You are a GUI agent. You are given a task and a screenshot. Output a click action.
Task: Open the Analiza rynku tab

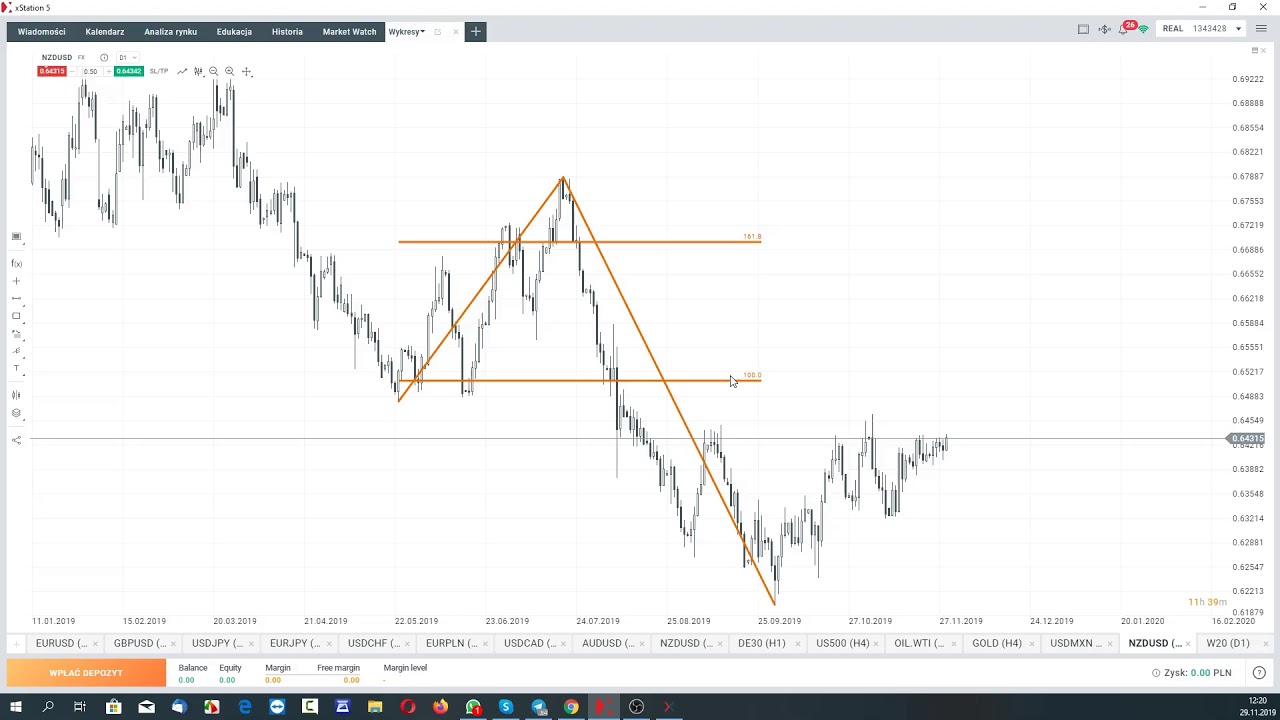[x=170, y=32]
